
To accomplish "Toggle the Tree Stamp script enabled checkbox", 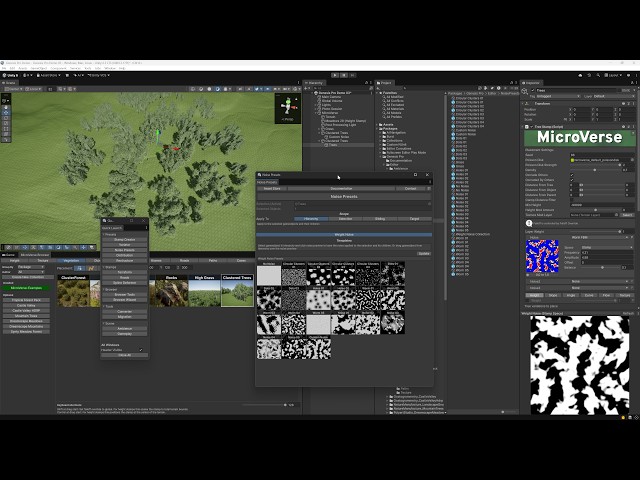I will pos(531,127).
